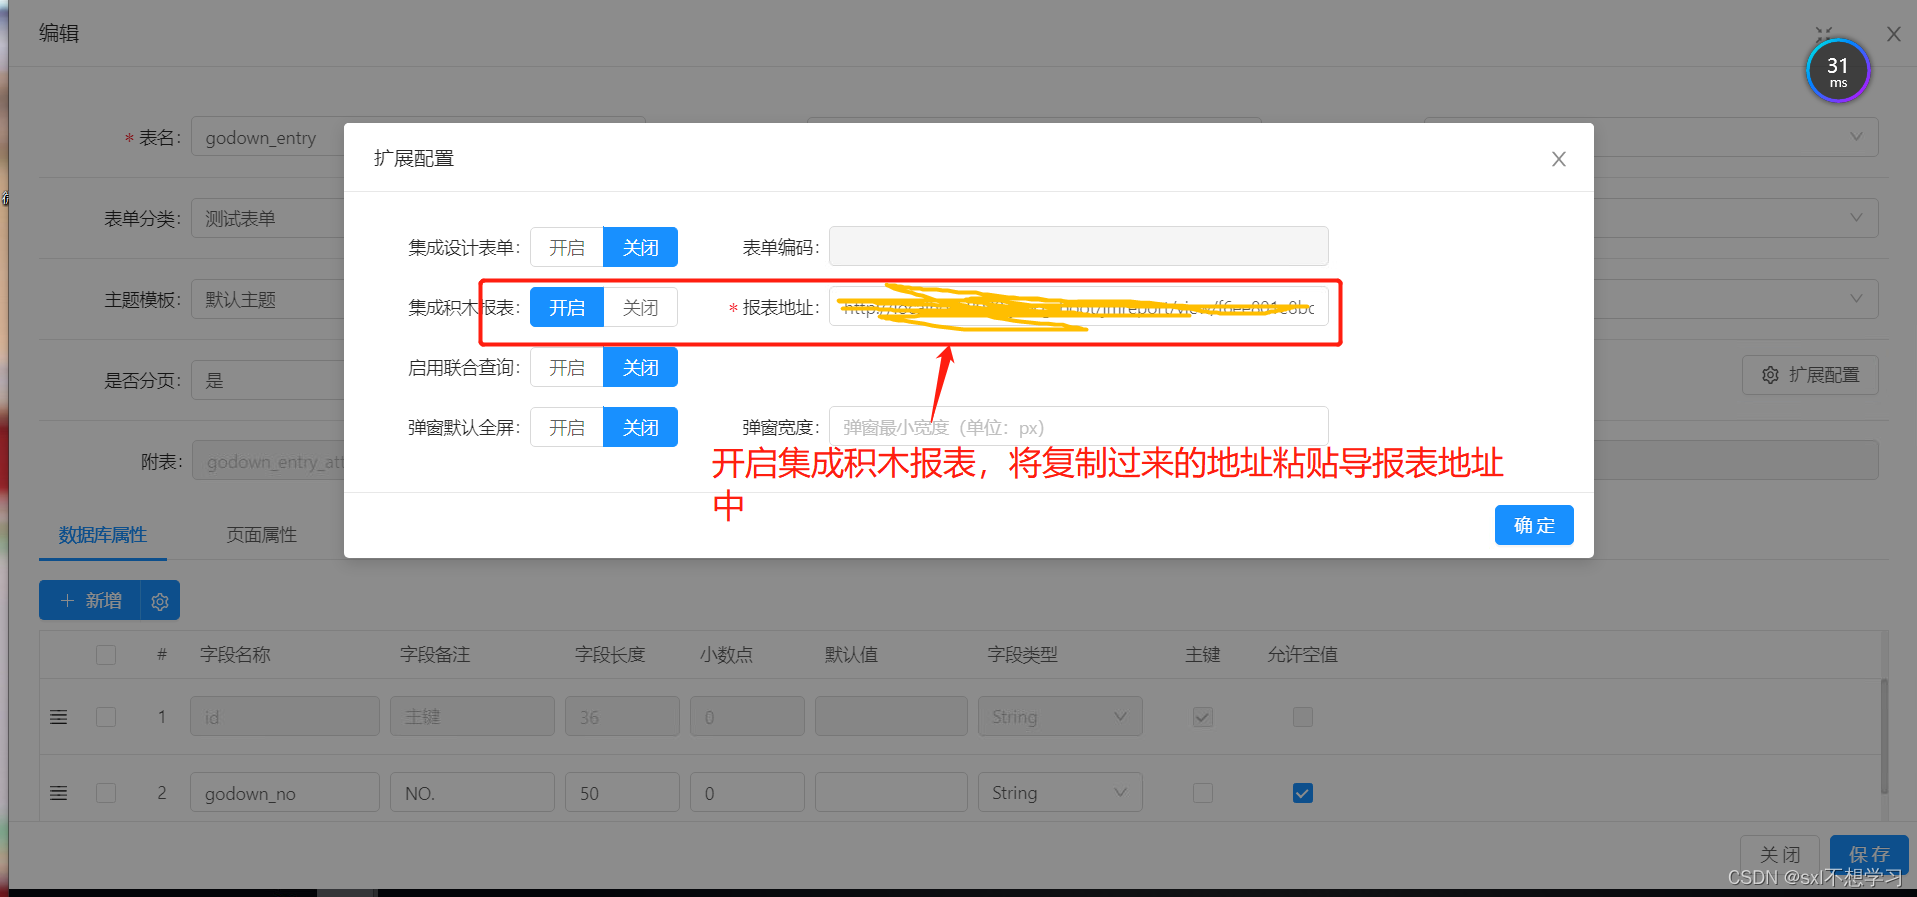Switch to 数据库属性 tab
1917x897 pixels.
click(x=103, y=535)
